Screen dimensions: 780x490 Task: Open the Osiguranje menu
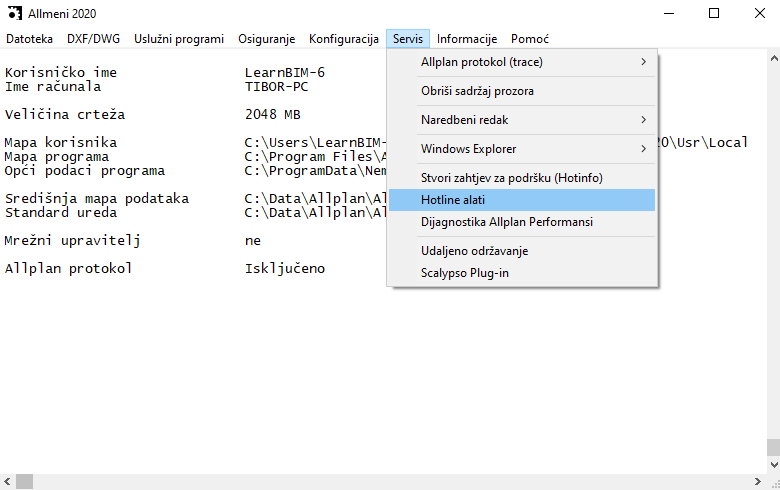coord(267,39)
